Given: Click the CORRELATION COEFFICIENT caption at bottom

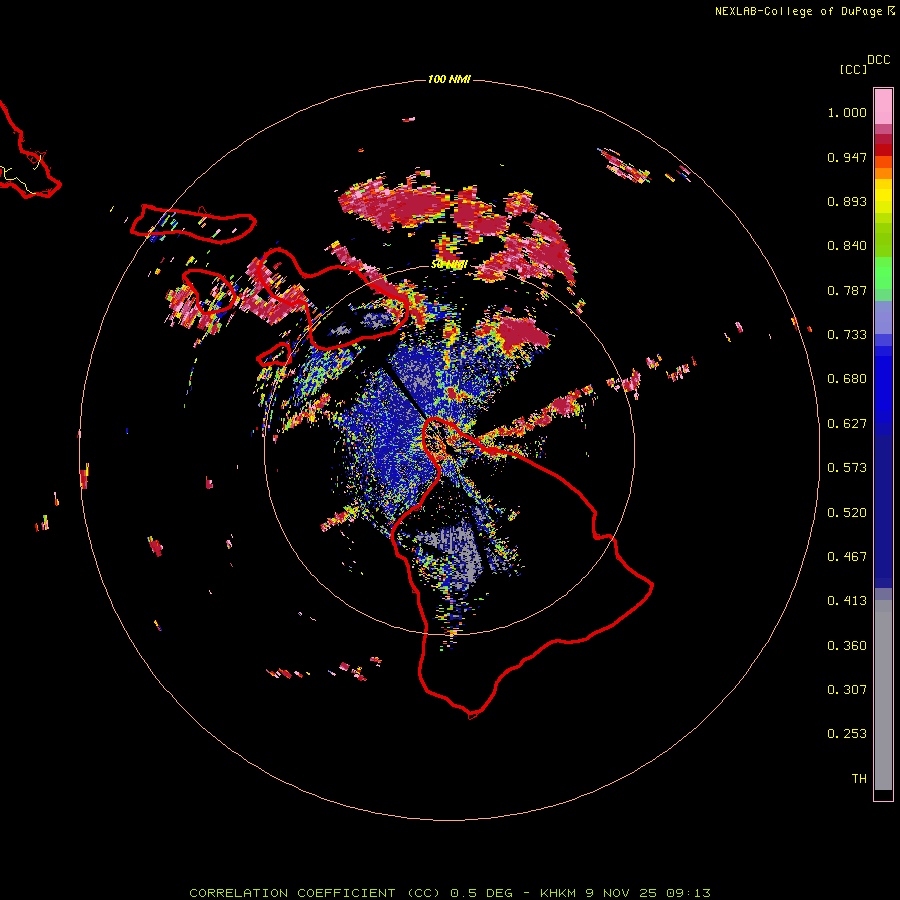Looking at the screenshot, I should tap(450, 893).
